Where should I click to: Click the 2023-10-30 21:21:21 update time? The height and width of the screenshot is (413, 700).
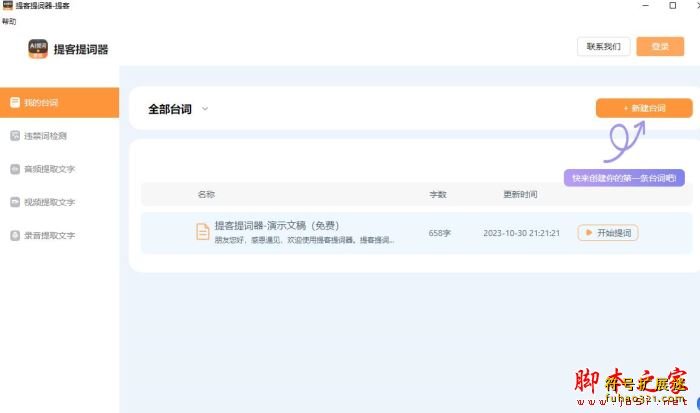[521, 233]
